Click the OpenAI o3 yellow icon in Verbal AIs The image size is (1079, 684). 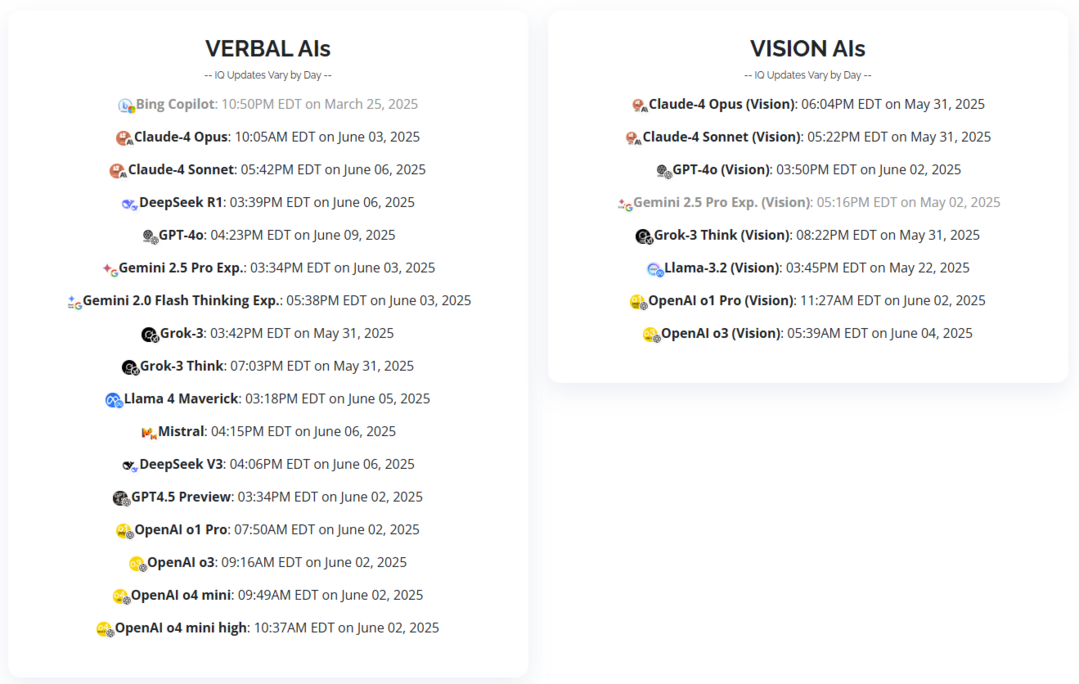138,564
